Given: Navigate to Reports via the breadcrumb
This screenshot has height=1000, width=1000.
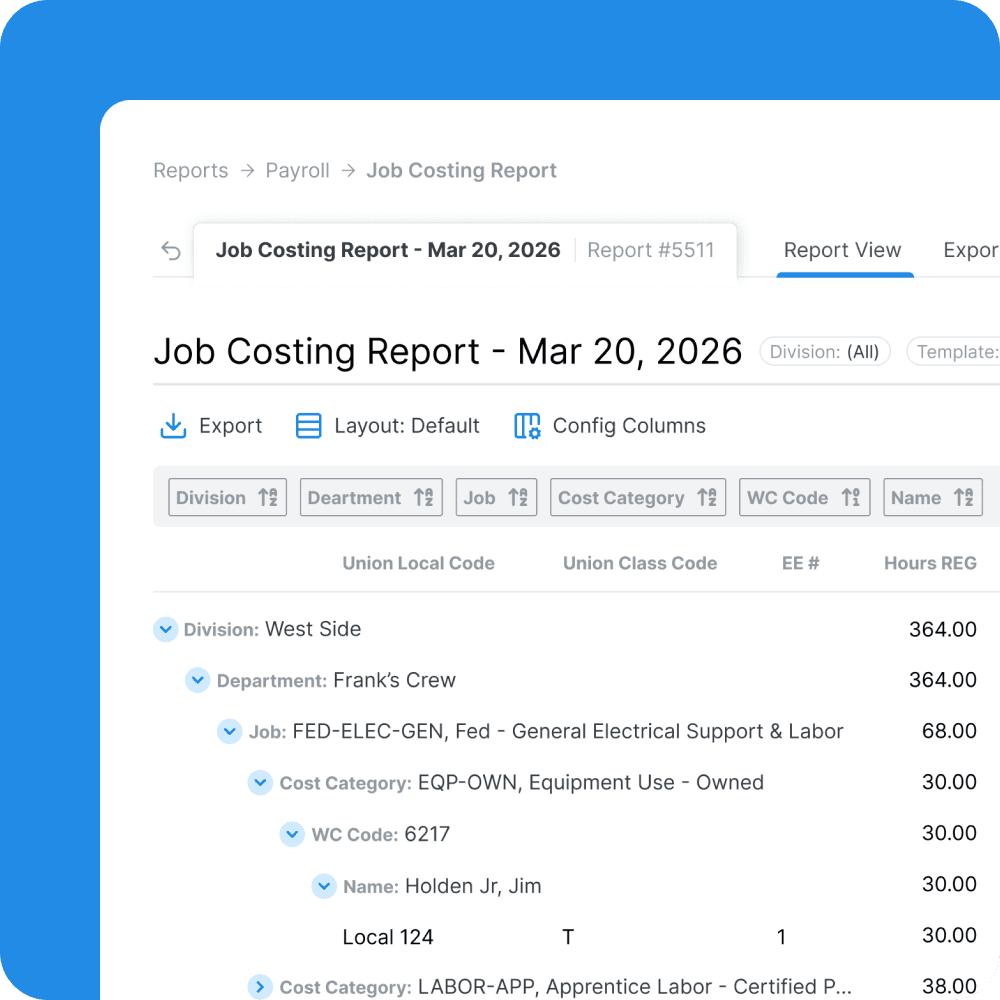Looking at the screenshot, I should pos(190,170).
